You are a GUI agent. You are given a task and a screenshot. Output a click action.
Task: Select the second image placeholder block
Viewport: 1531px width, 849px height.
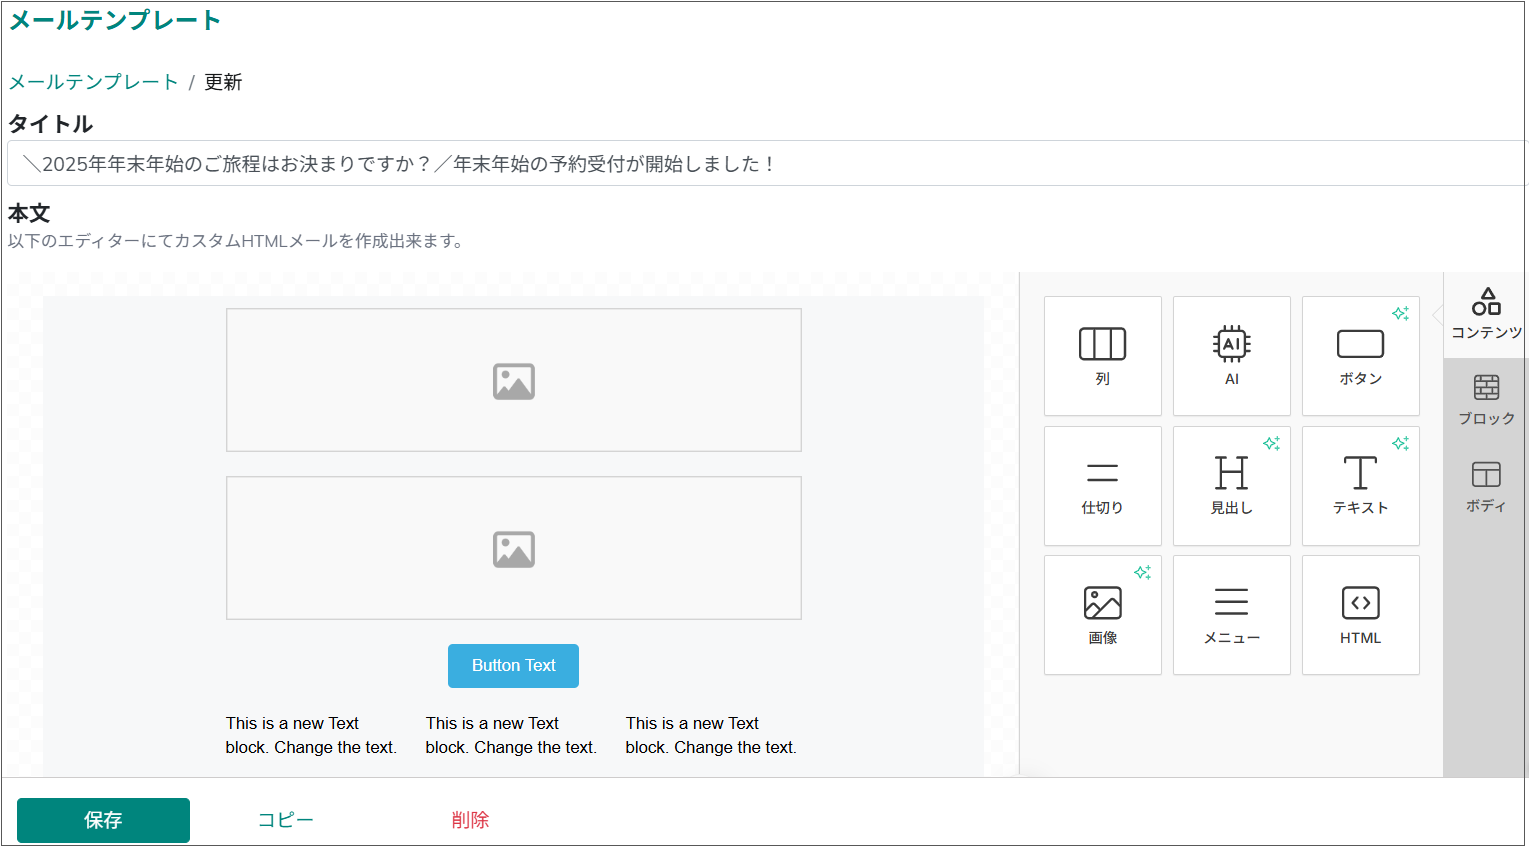514,548
